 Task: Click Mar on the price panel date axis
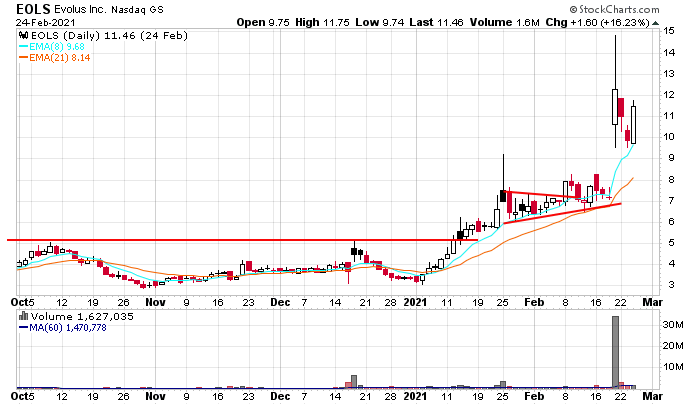[653, 302]
